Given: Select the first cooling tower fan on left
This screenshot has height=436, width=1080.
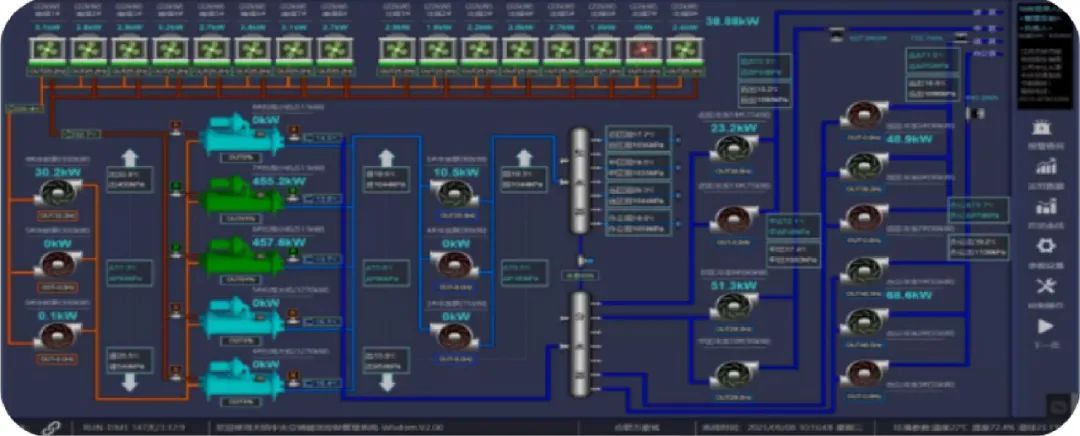Looking at the screenshot, I should (47, 50).
